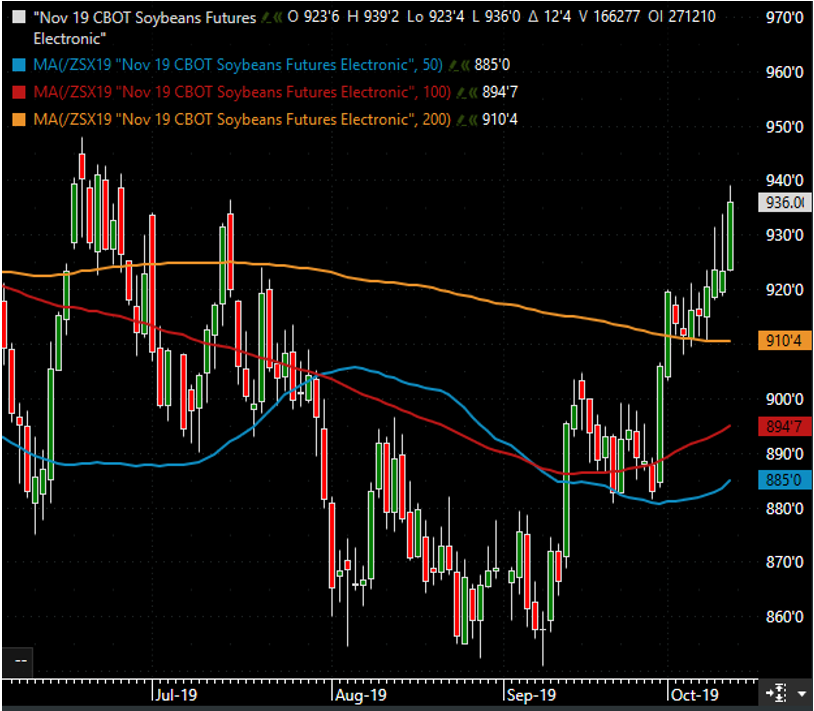Click the 936.00 last price bubble on axis
The image size is (814, 711).
click(x=785, y=202)
